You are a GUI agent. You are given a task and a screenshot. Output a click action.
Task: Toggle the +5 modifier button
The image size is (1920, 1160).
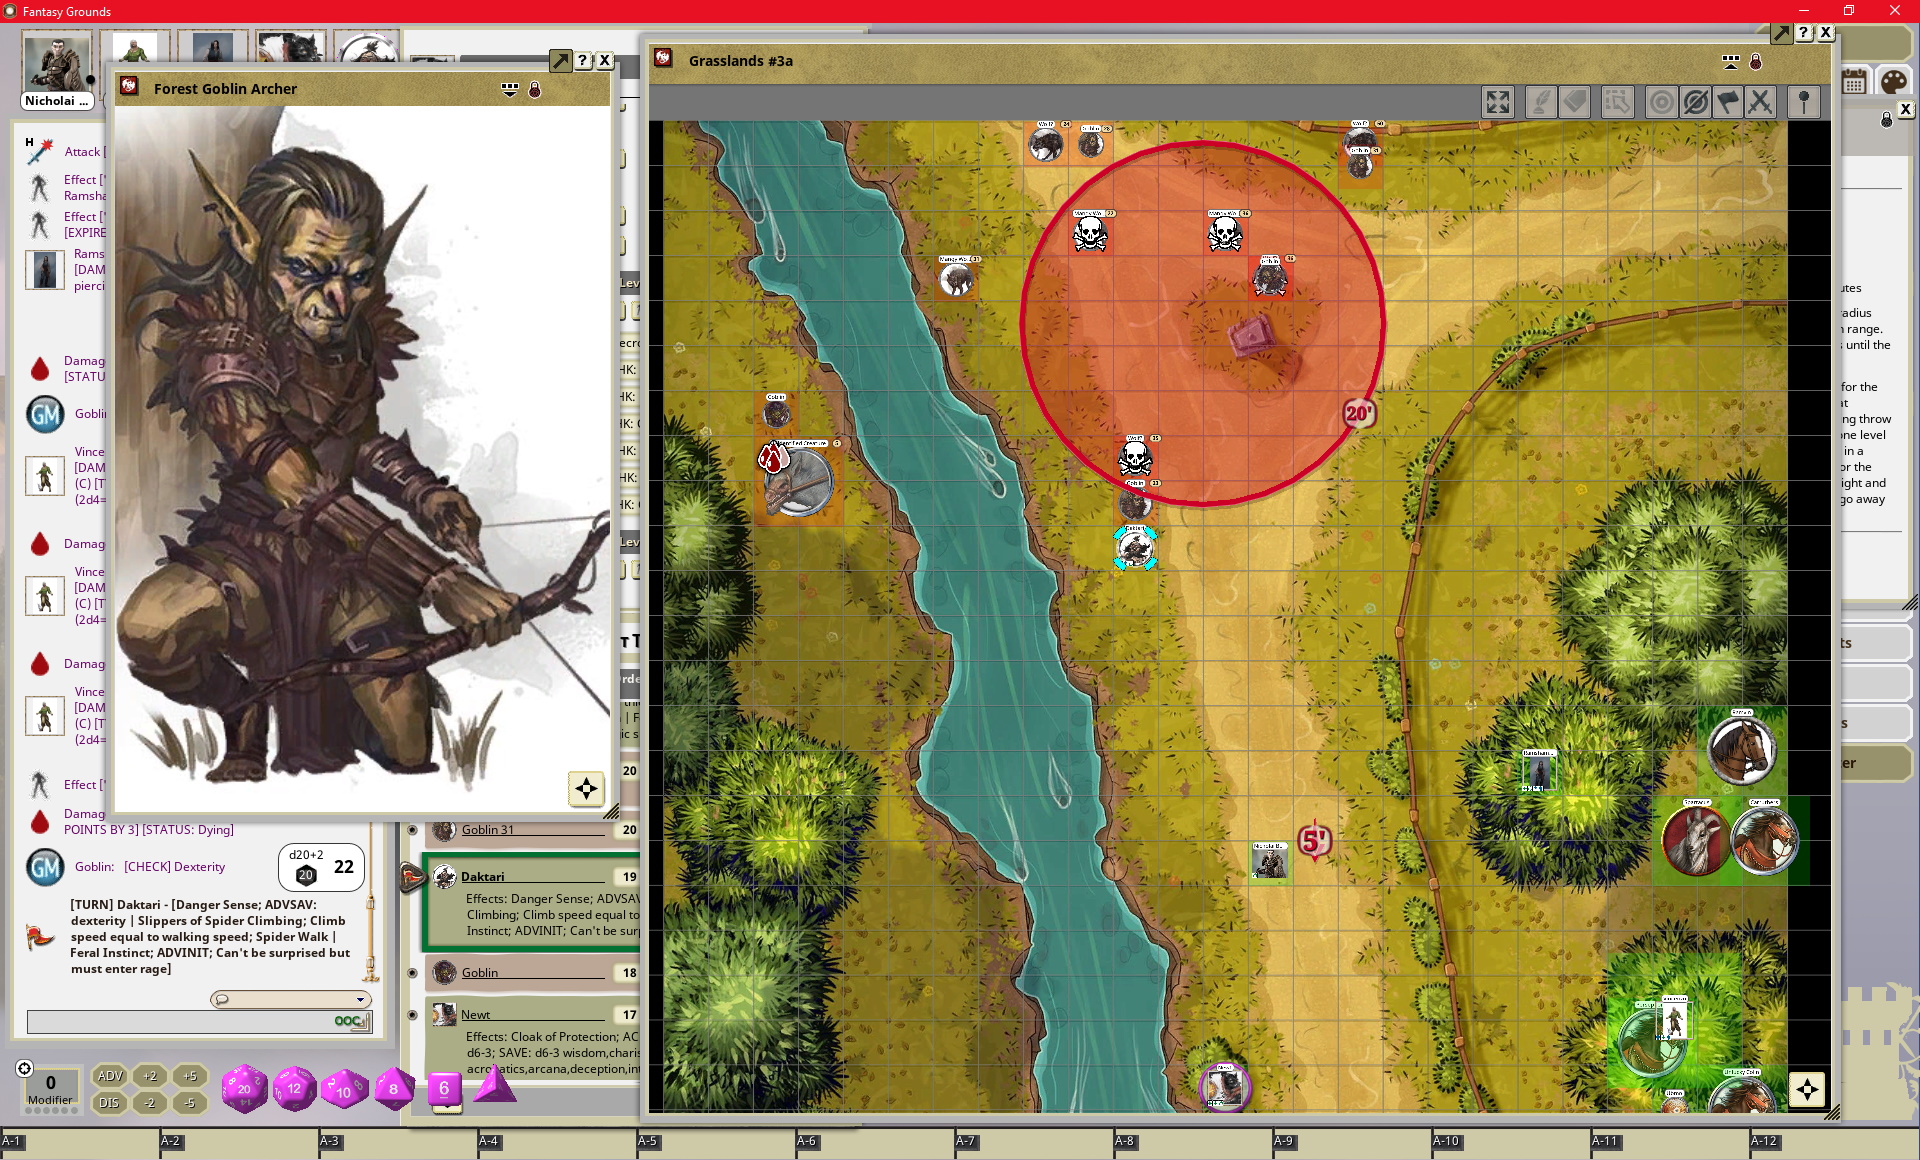point(190,1076)
